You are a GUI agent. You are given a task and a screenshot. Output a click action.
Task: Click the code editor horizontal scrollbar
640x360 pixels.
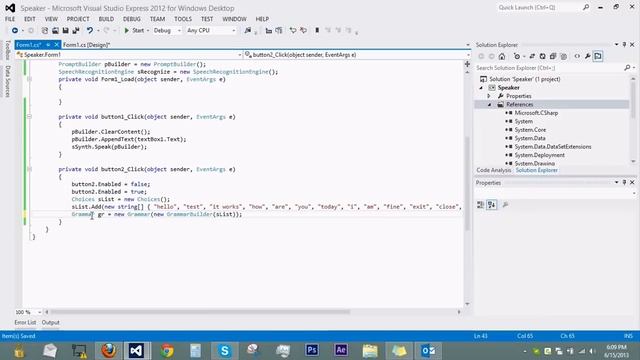coord(200,312)
